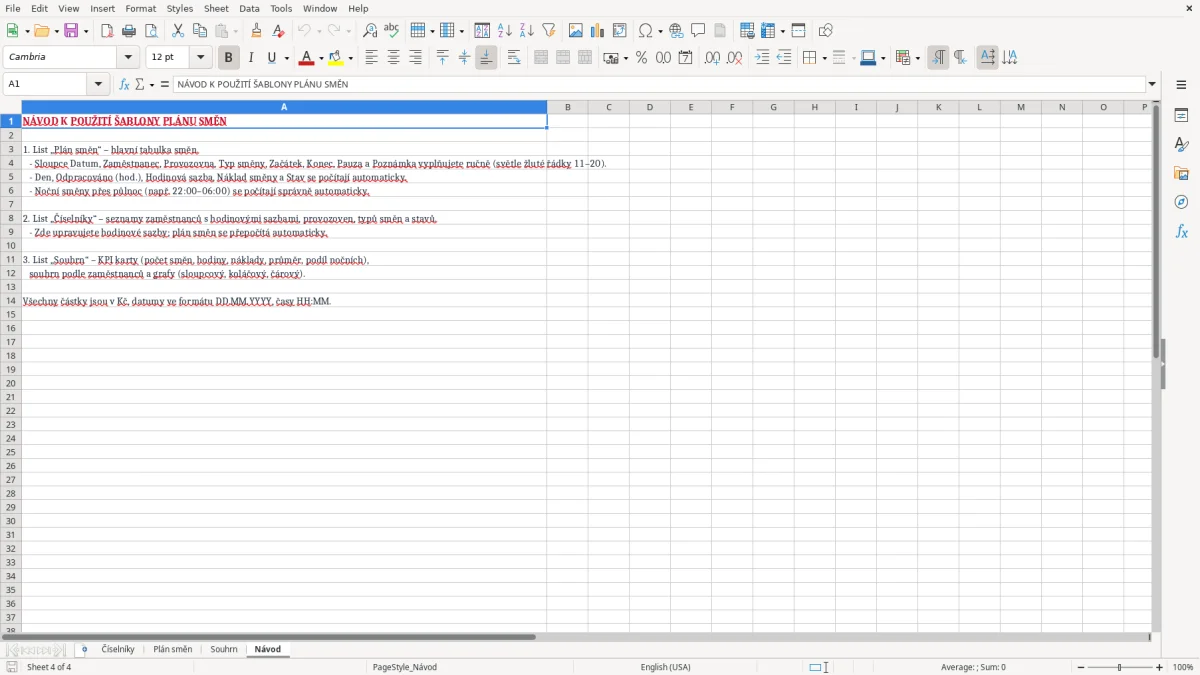Center text horizontally
This screenshot has width=1200, height=675.
pyautogui.click(x=394, y=58)
